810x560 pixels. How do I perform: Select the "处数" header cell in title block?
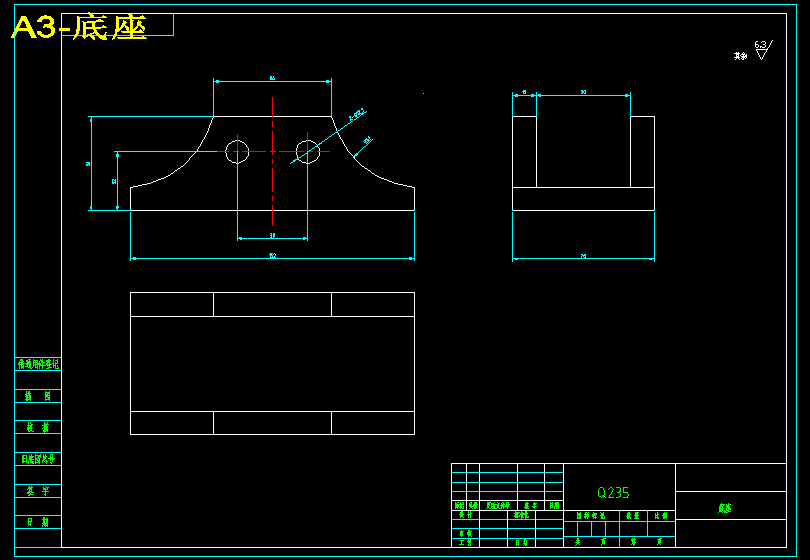pos(473,506)
